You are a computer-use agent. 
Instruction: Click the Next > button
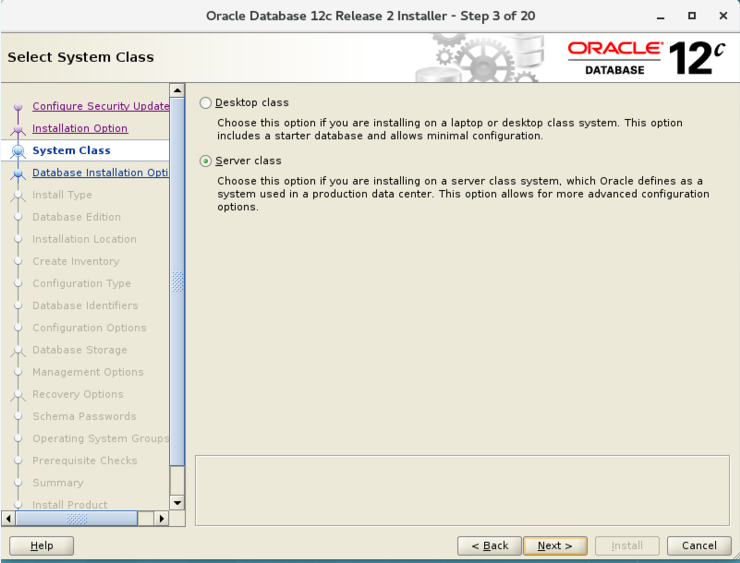tap(555, 546)
